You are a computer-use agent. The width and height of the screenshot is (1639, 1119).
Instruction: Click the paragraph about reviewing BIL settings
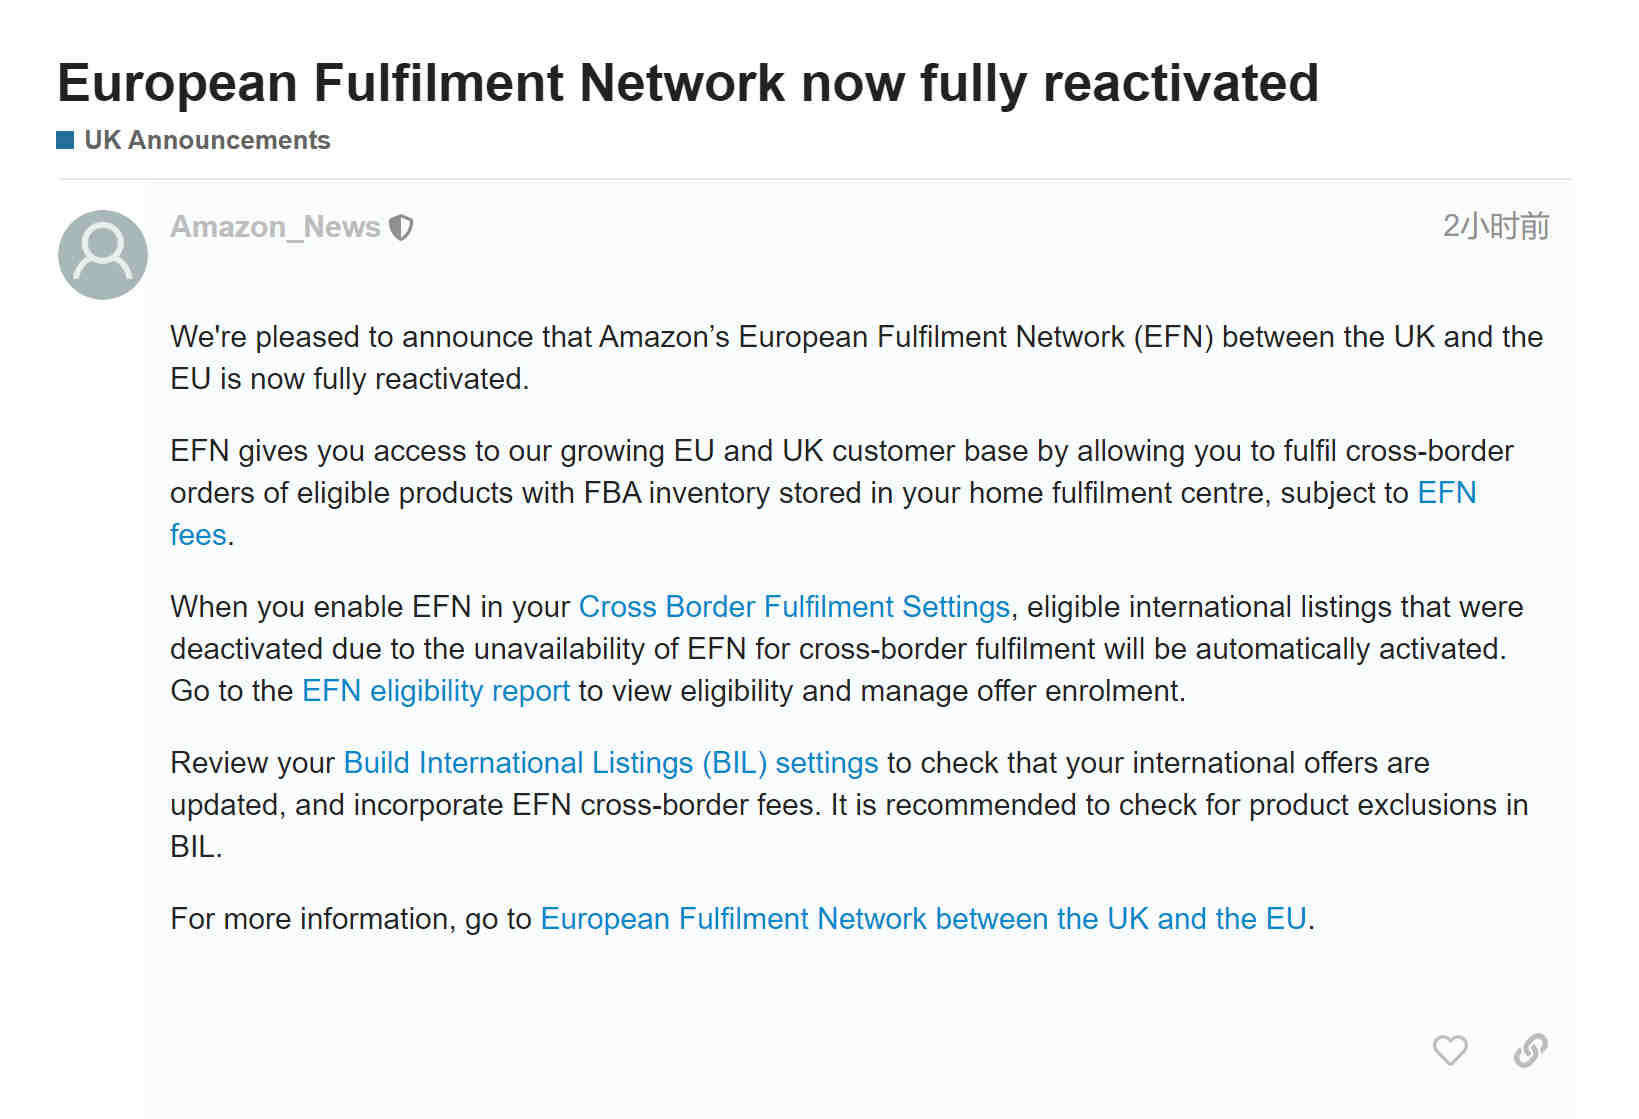[849, 805]
